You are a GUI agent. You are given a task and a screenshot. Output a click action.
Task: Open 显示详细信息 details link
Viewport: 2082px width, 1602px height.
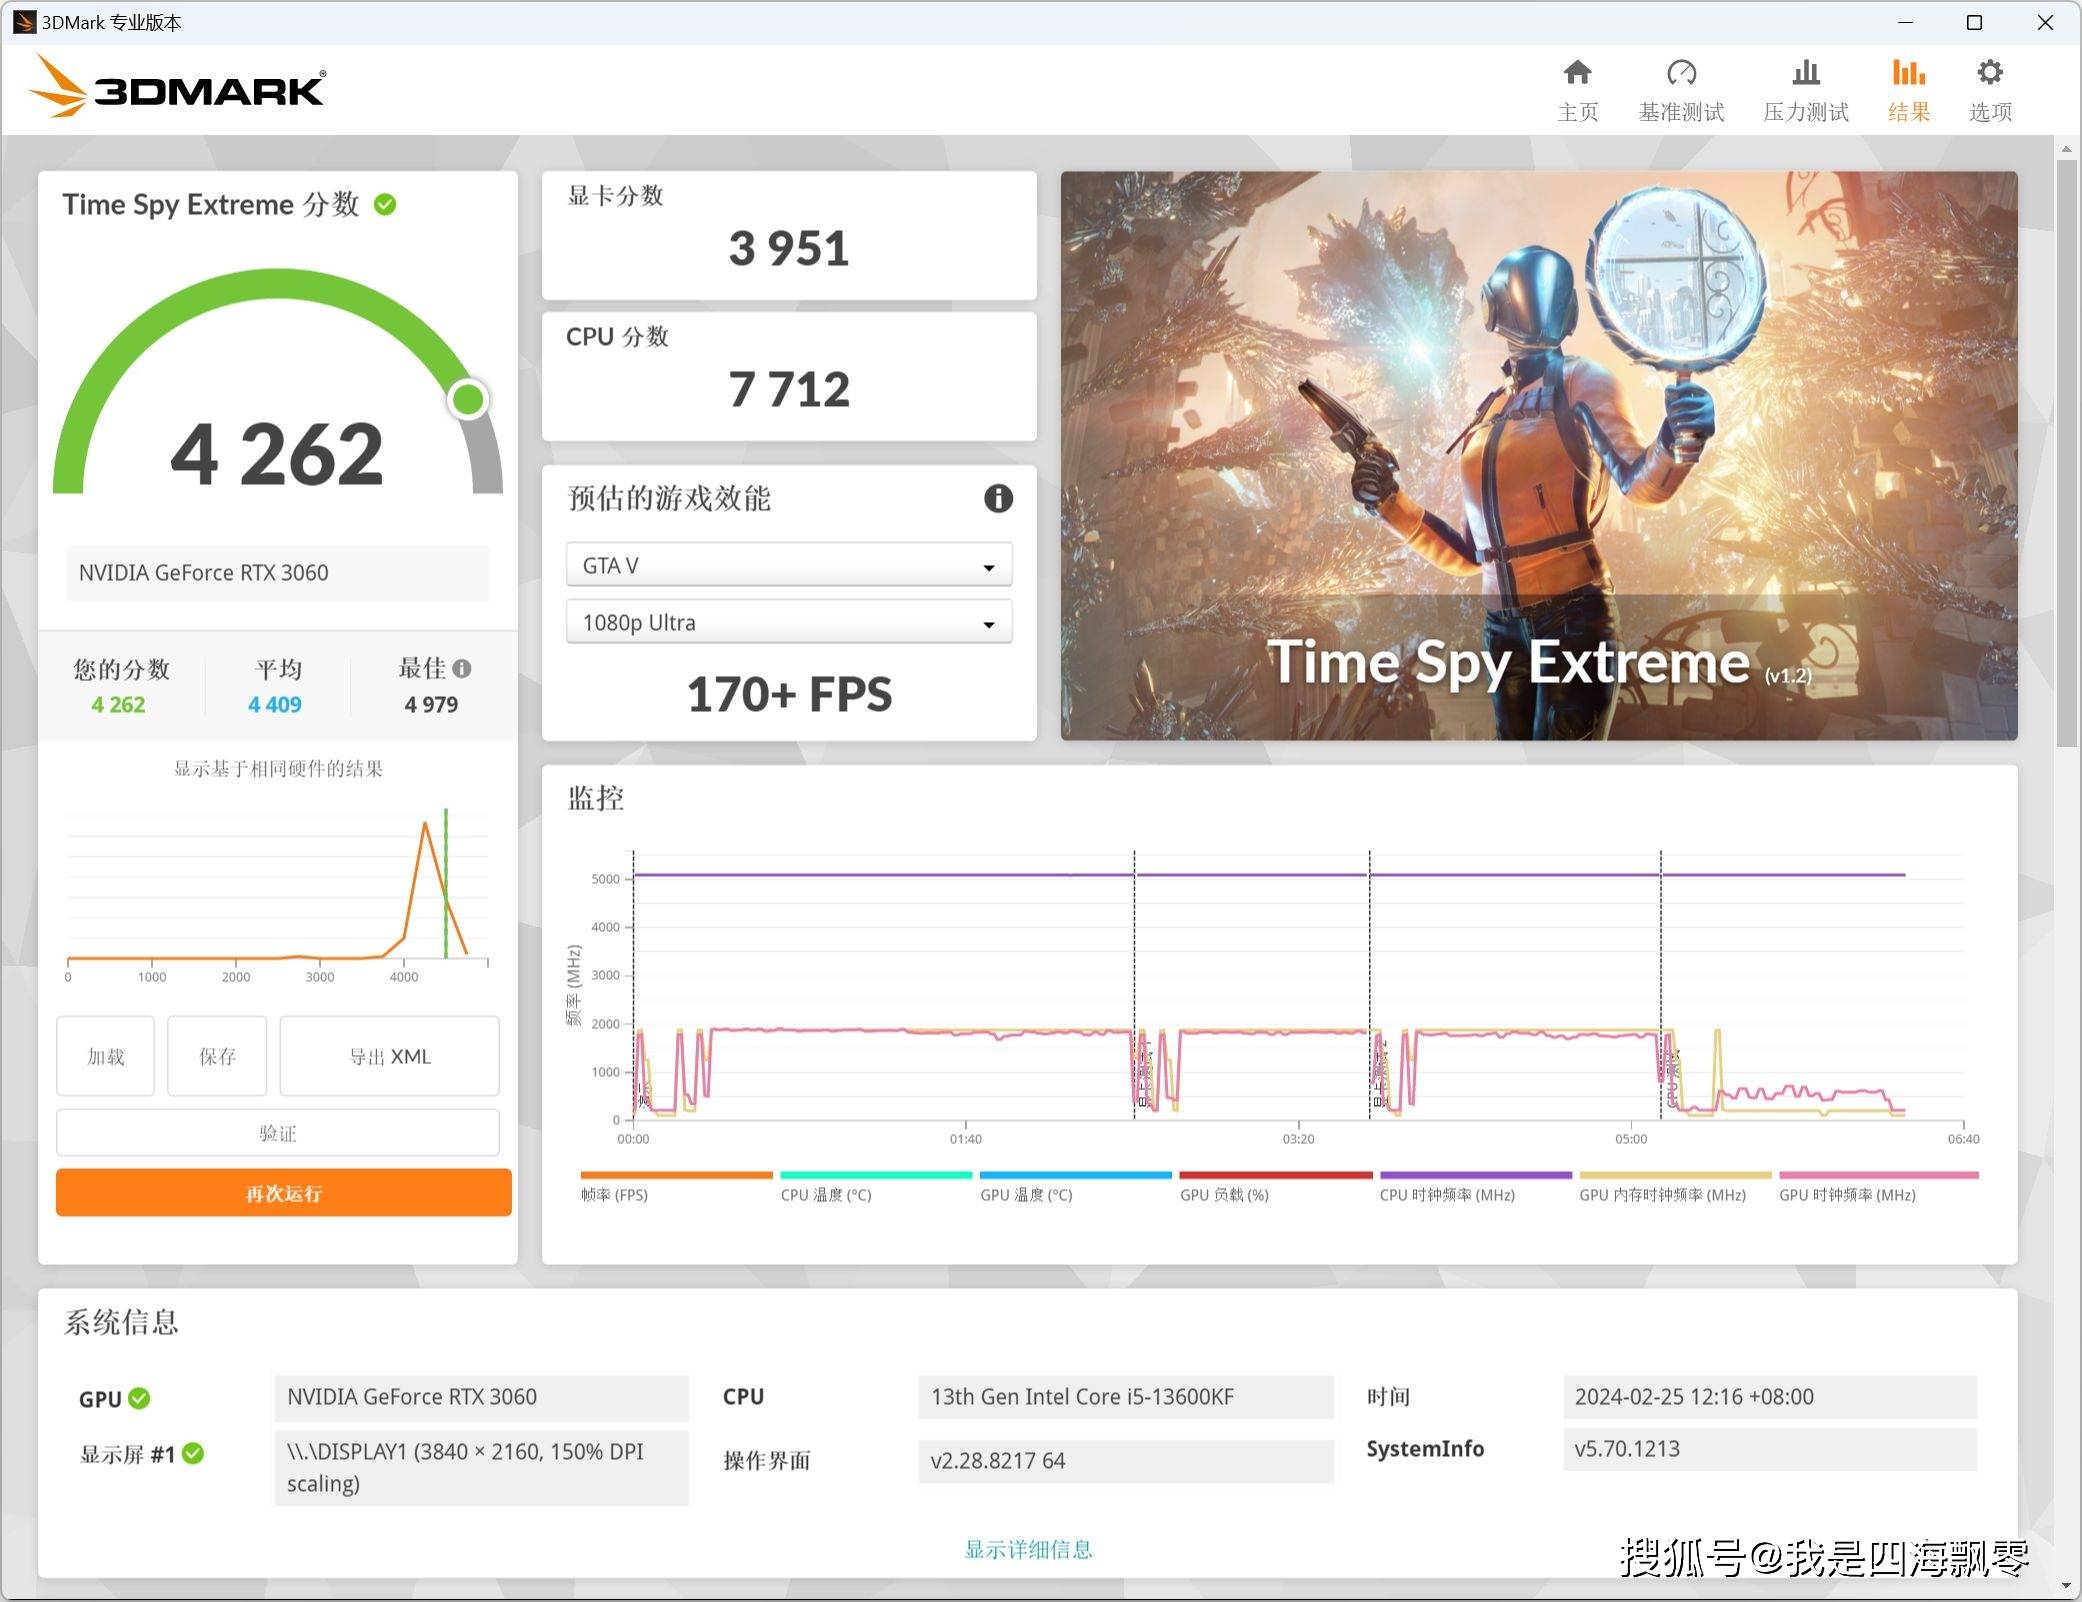pyautogui.click(x=1028, y=1549)
